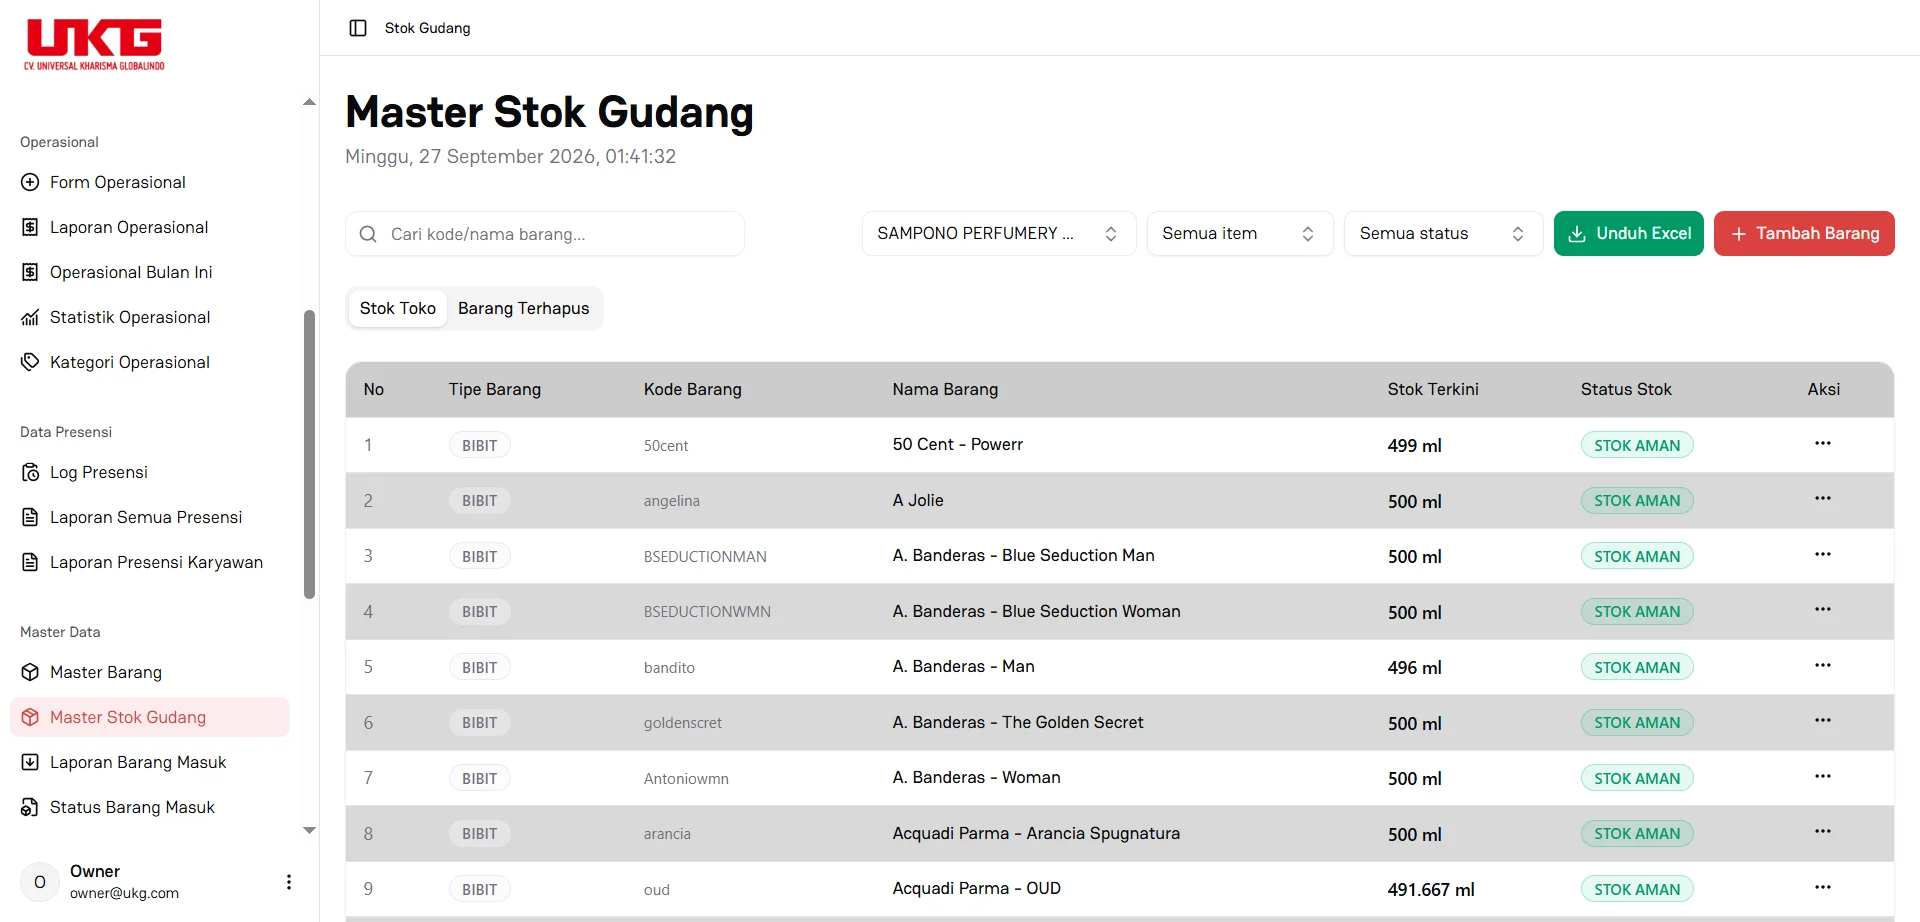
Task: Open Semua status filter dropdown
Action: coord(1443,233)
